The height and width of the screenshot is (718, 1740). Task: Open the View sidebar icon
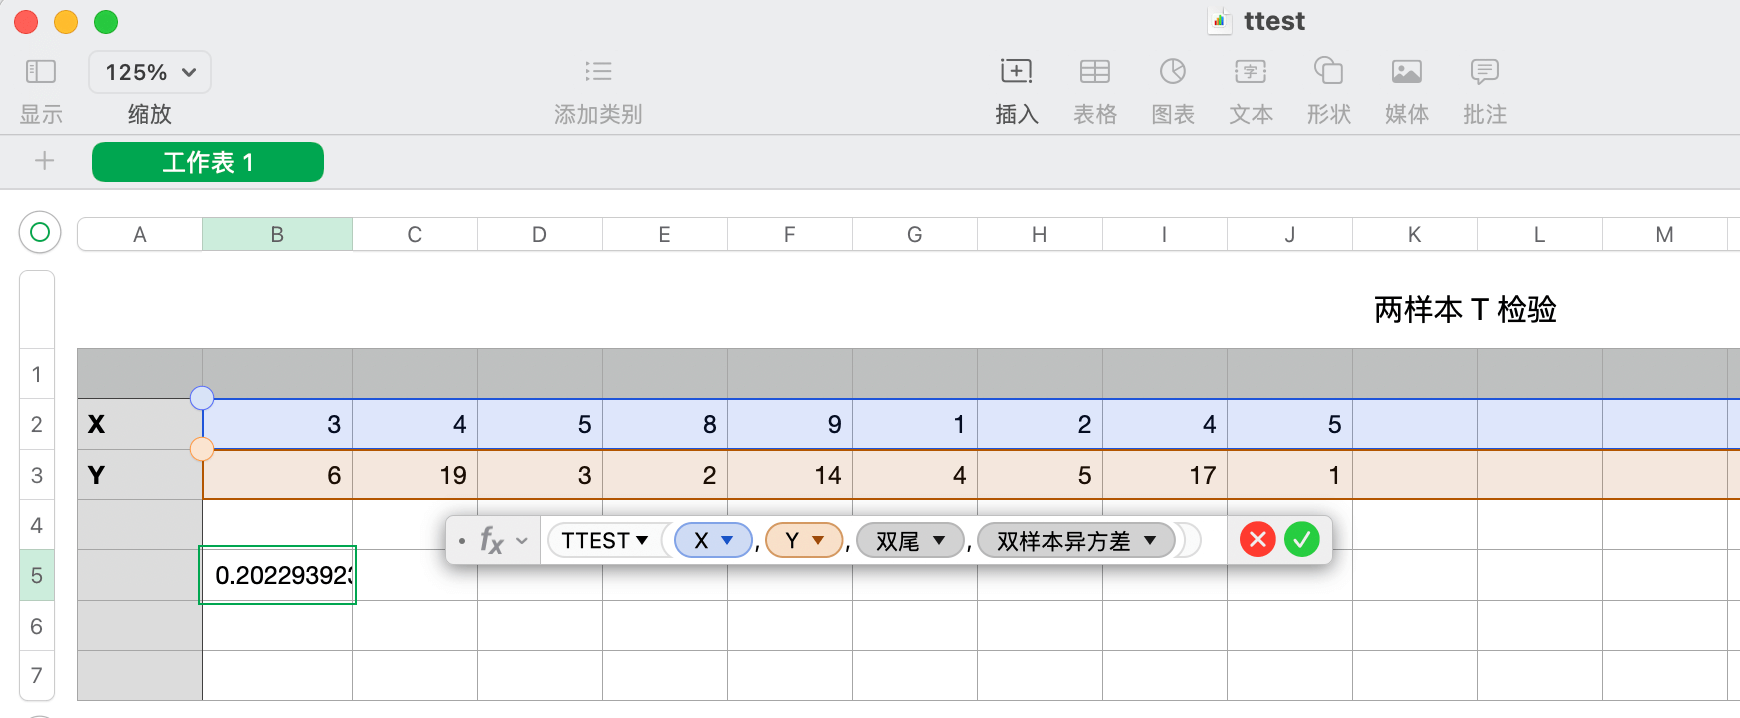coord(41,72)
